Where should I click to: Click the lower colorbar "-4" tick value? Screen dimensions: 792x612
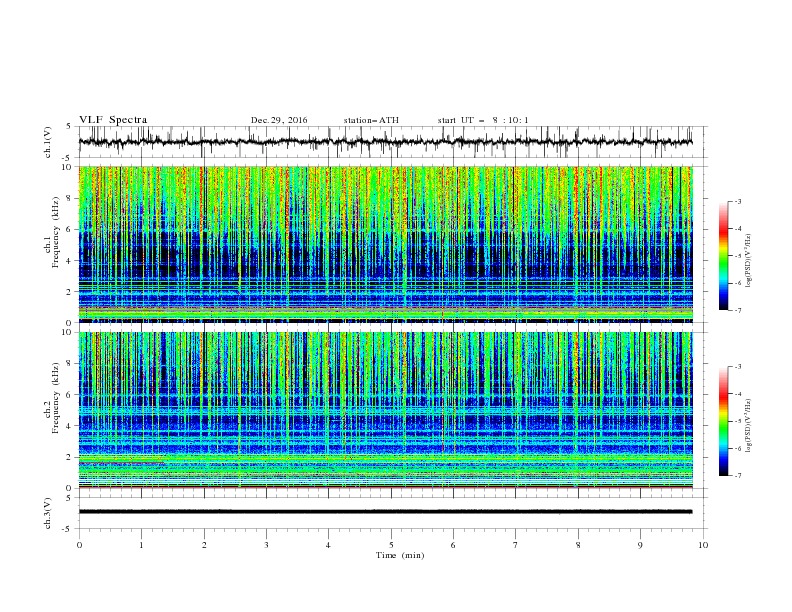point(737,394)
